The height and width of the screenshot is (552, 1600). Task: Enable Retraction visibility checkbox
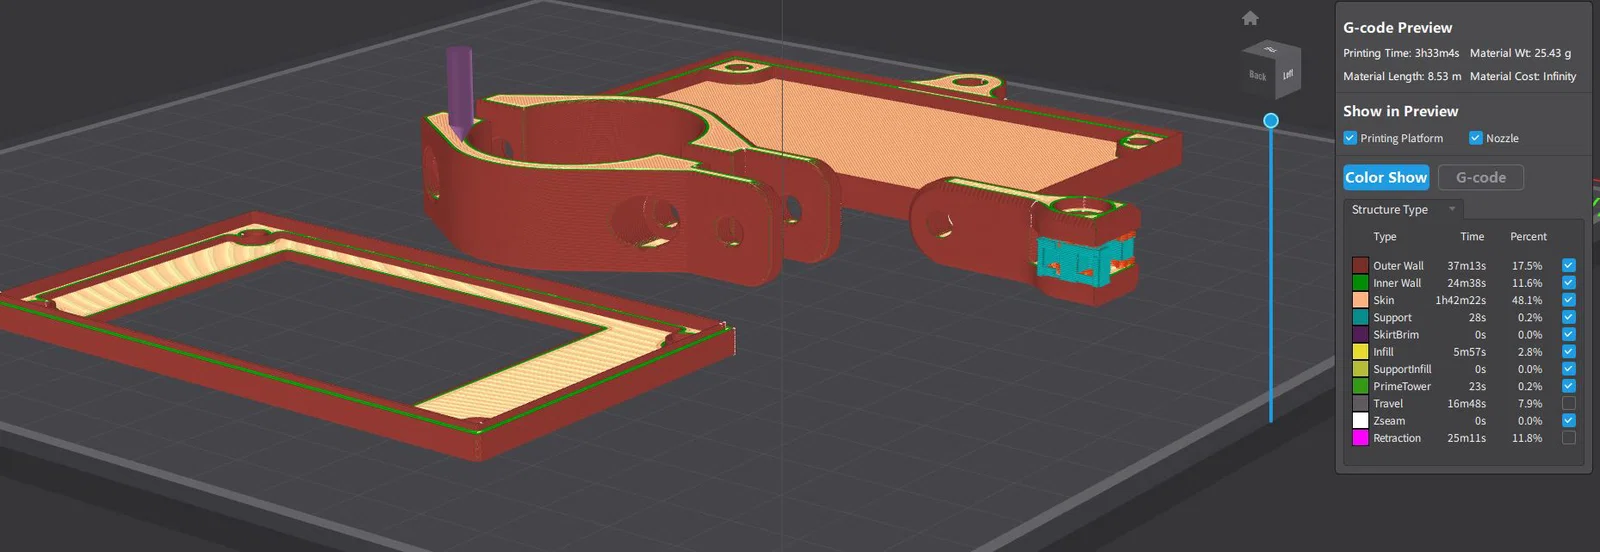(1568, 438)
